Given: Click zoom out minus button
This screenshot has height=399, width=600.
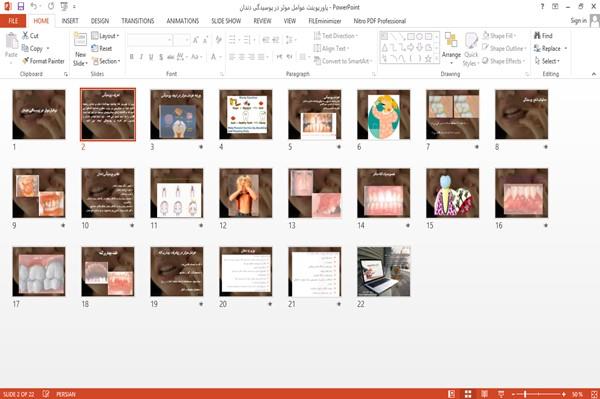Looking at the screenshot, I should tap(514, 394).
